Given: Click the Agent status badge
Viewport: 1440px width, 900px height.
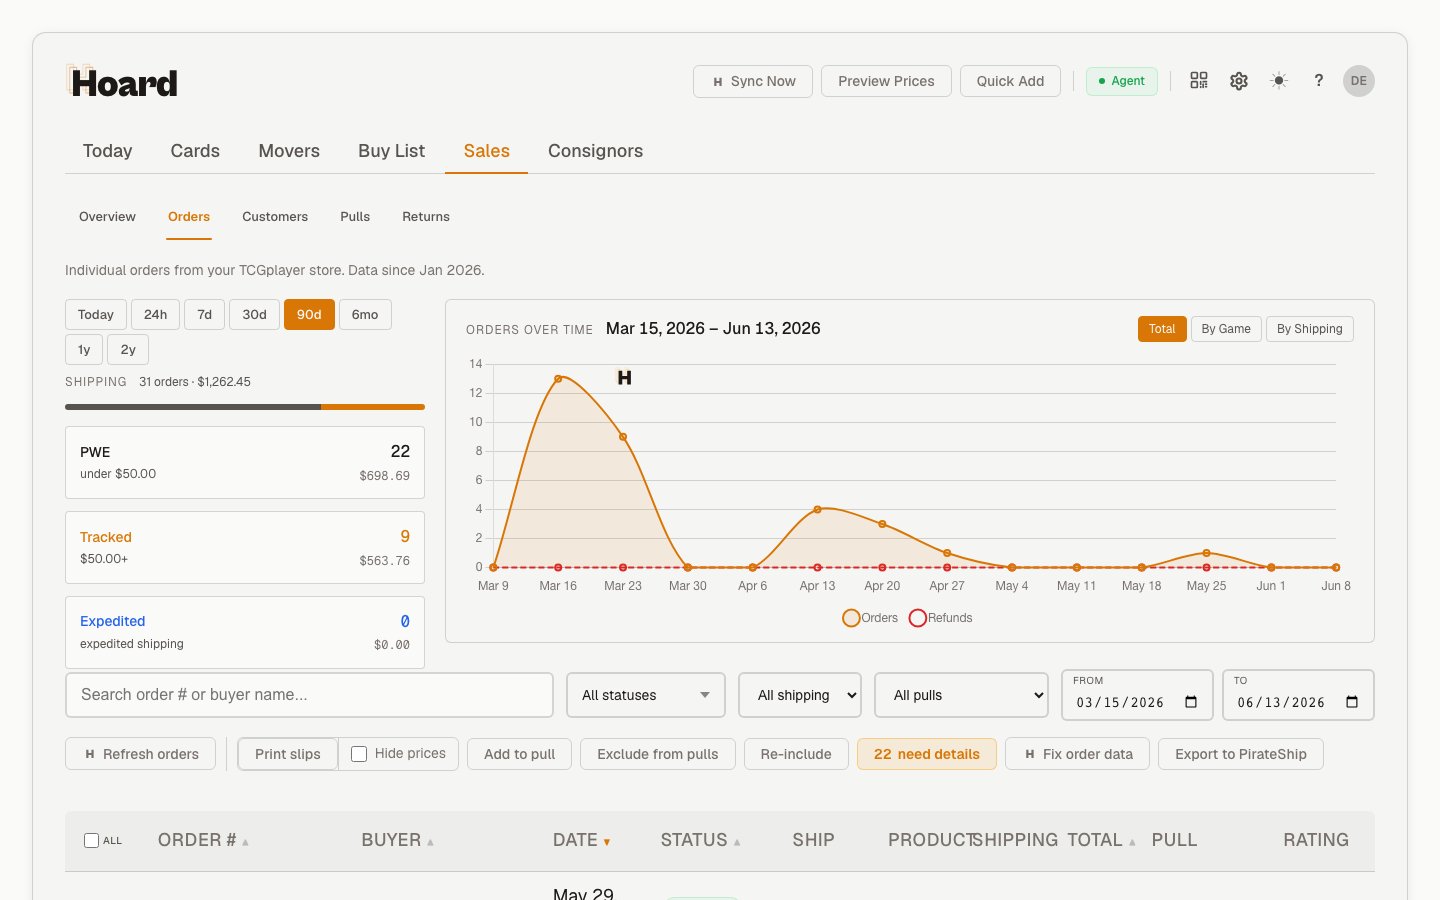Looking at the screenshot, I should (1122, 81).
